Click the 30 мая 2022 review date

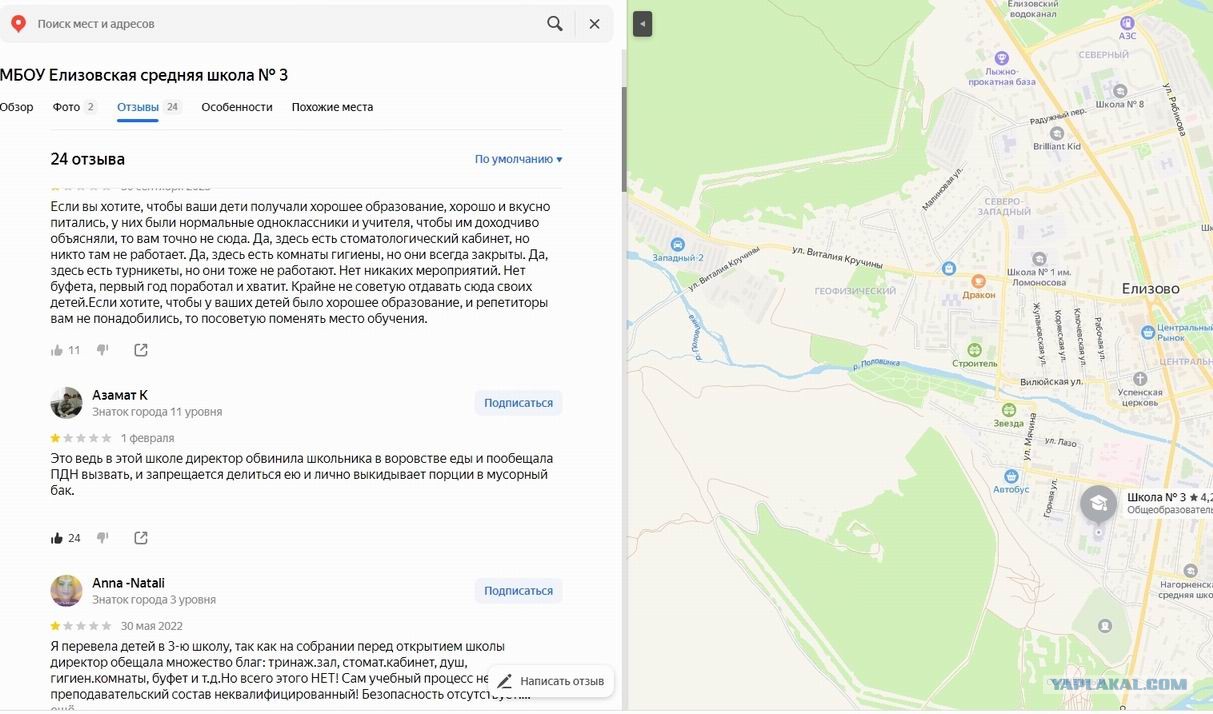pos(152,626)
